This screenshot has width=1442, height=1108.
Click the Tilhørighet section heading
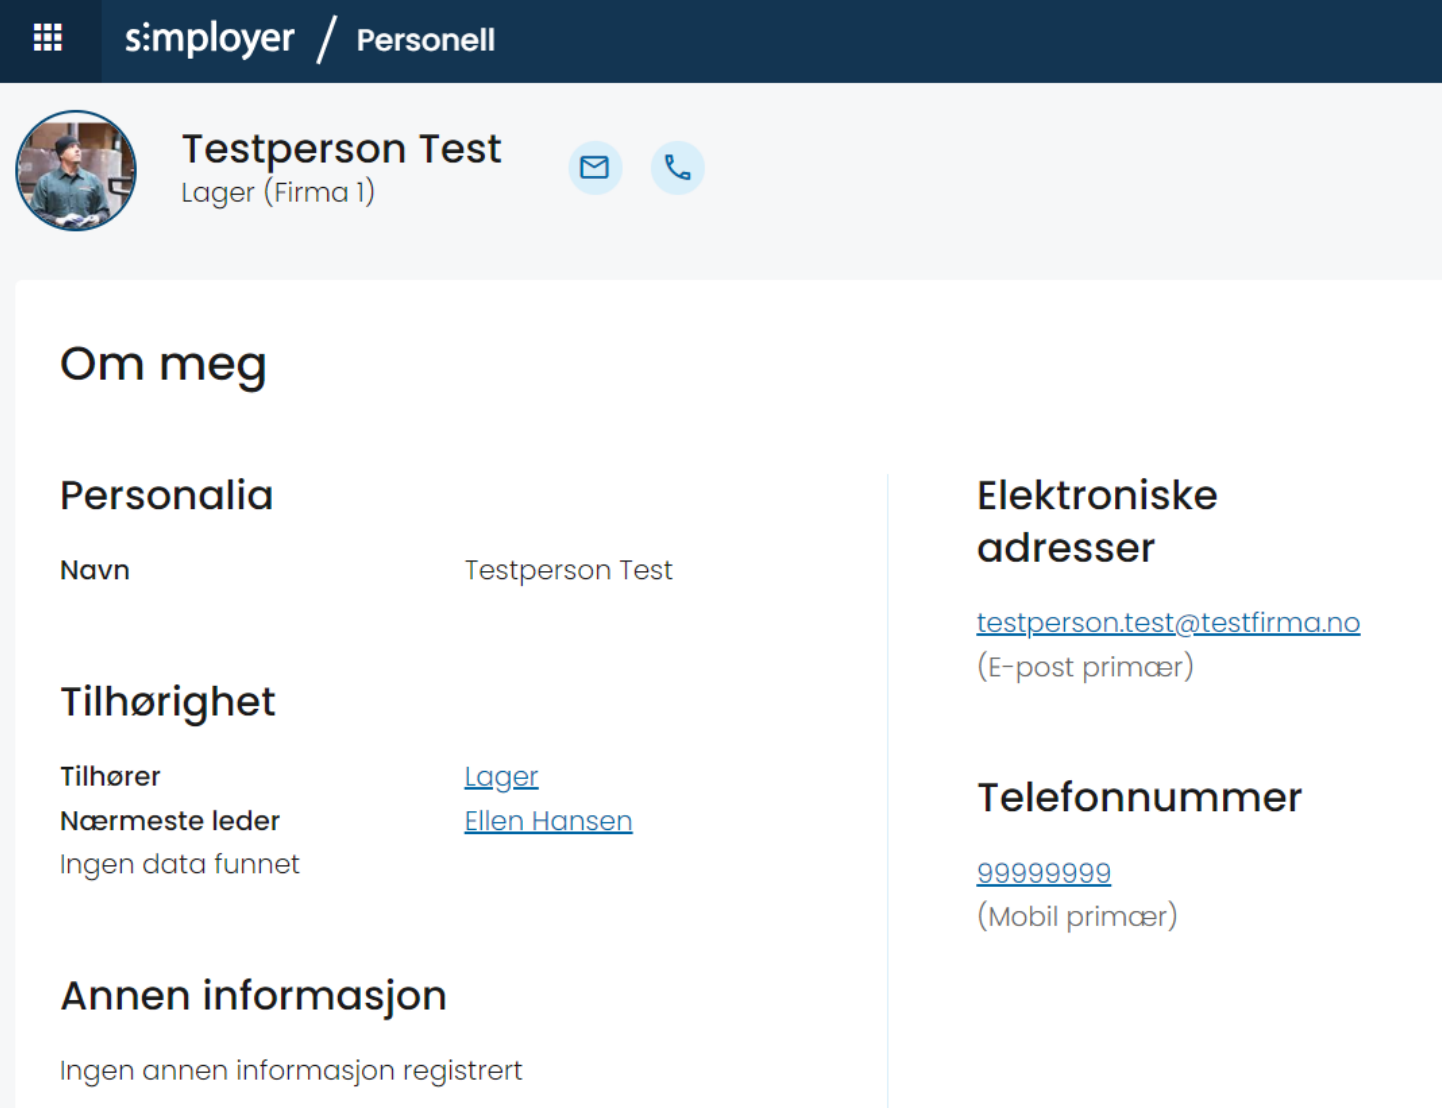pos(168,702)
